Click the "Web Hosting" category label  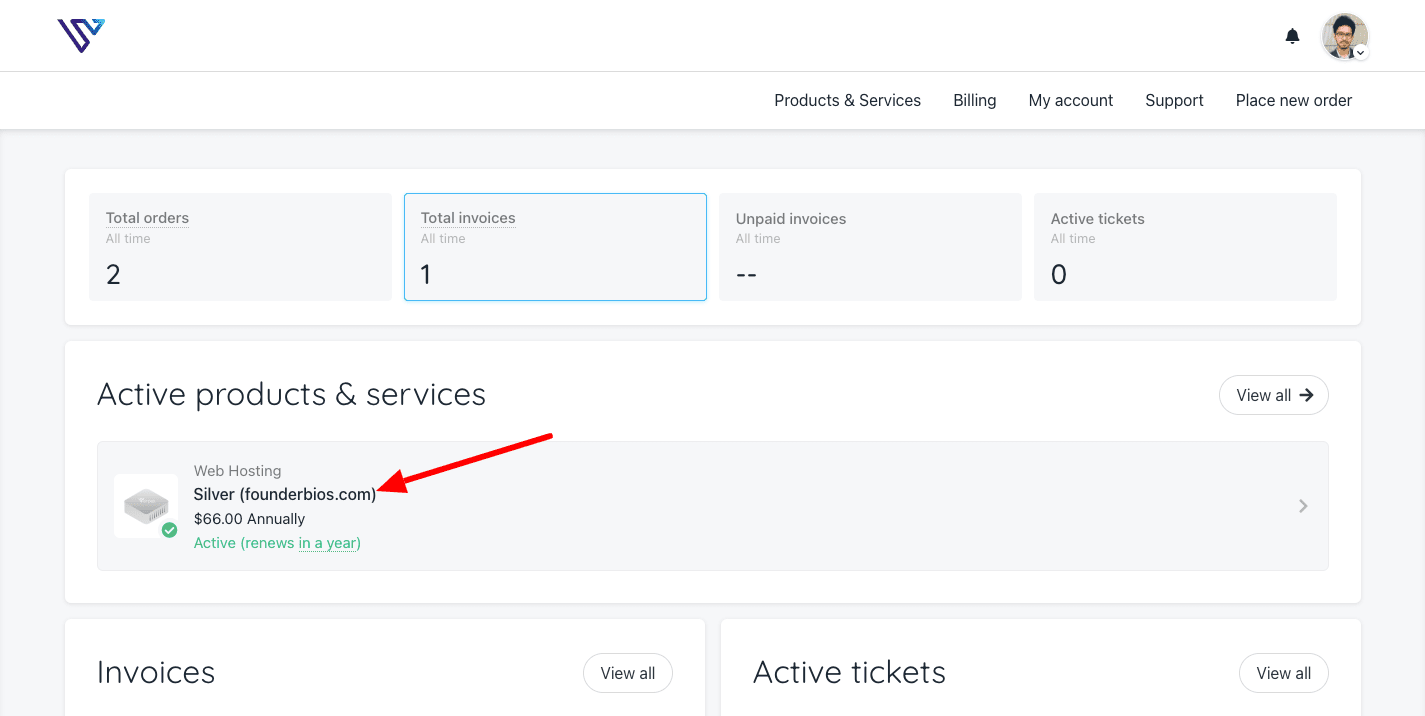click(x=237, y=470)
